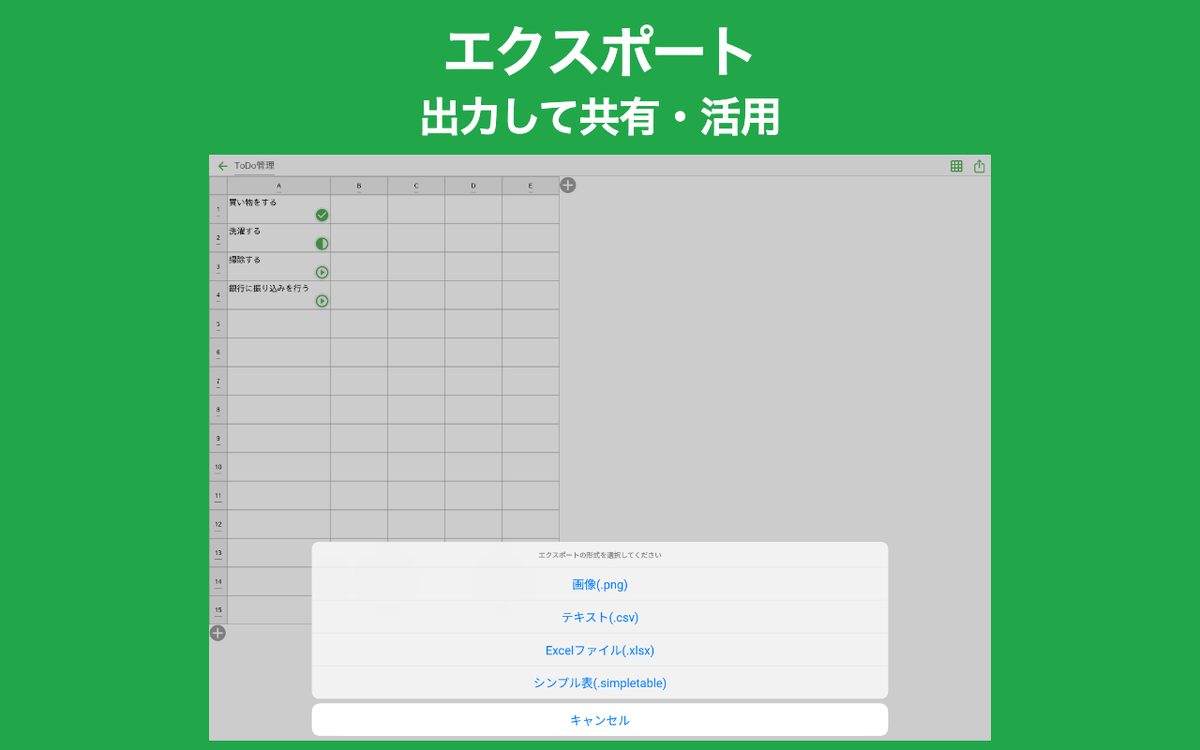This screenshot has height=750, width=1200.
Task: Select empty cell C2
Action: point(416,238)
